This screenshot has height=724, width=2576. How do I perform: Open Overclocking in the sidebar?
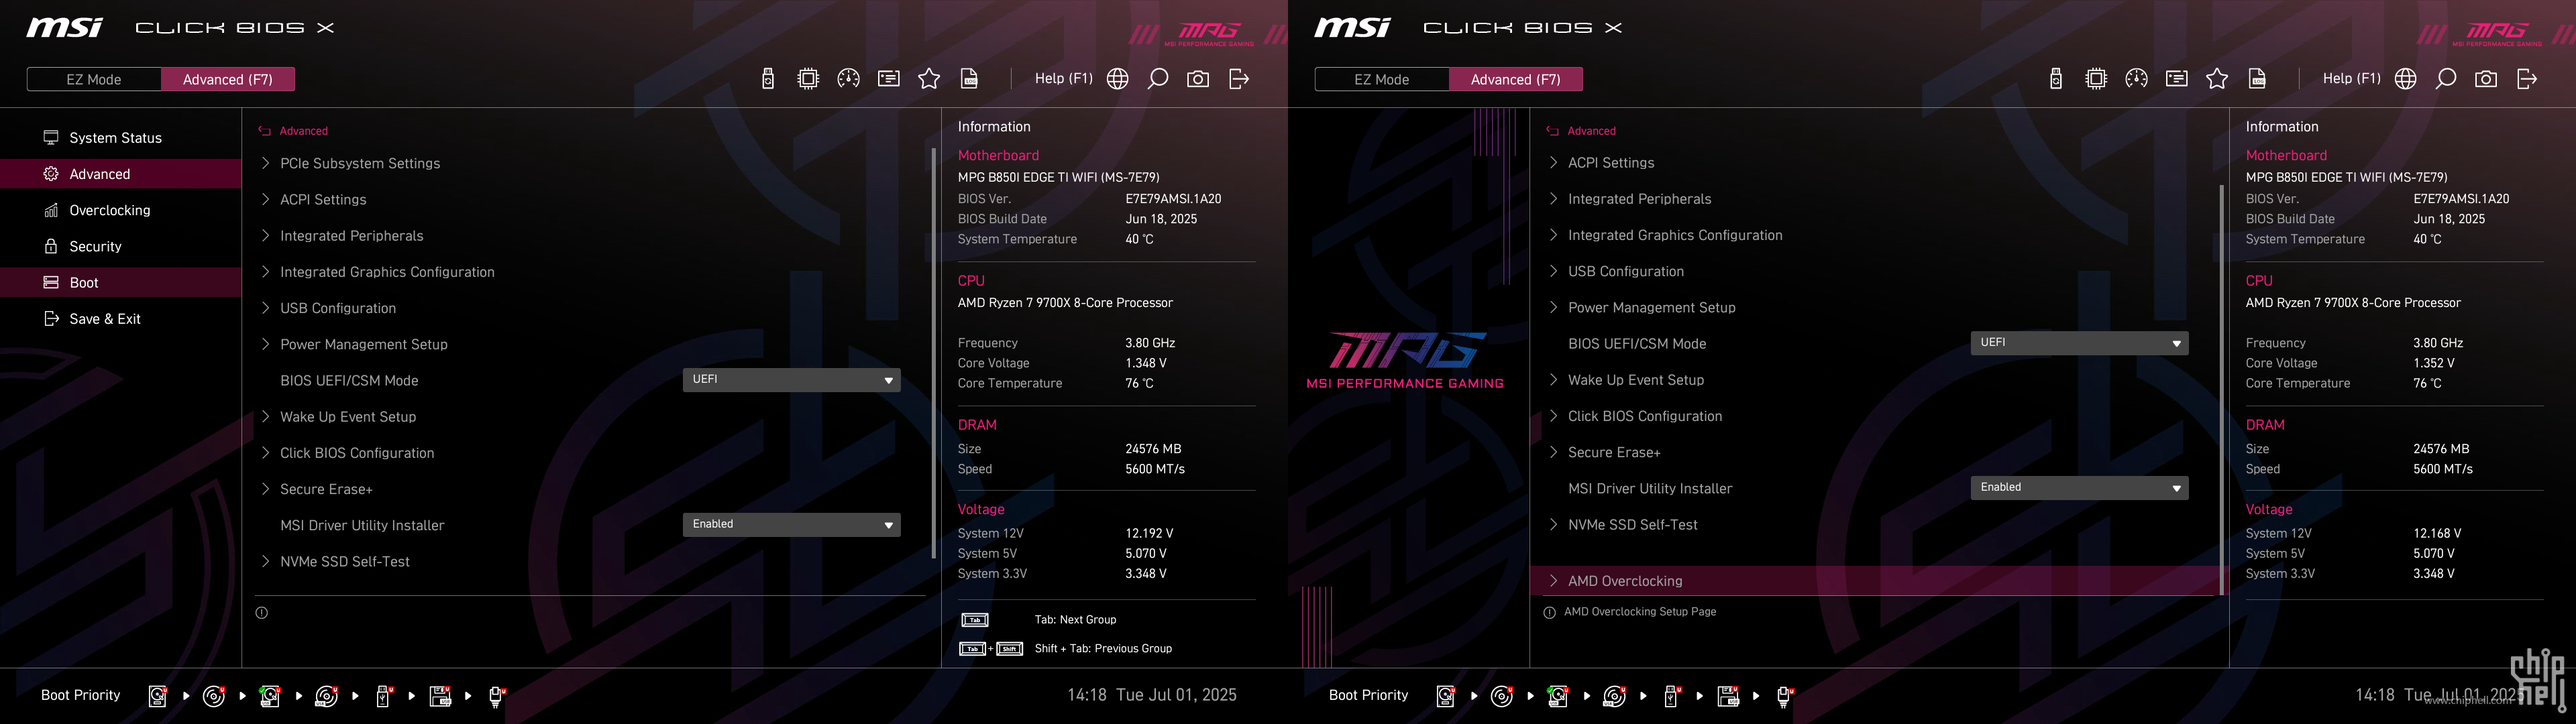click(x=120, y=210)
